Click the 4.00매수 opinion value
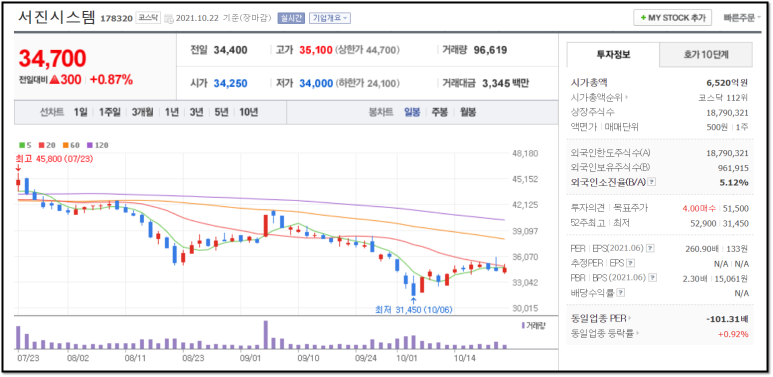This screenshot has width=773, height=377. 699,208
